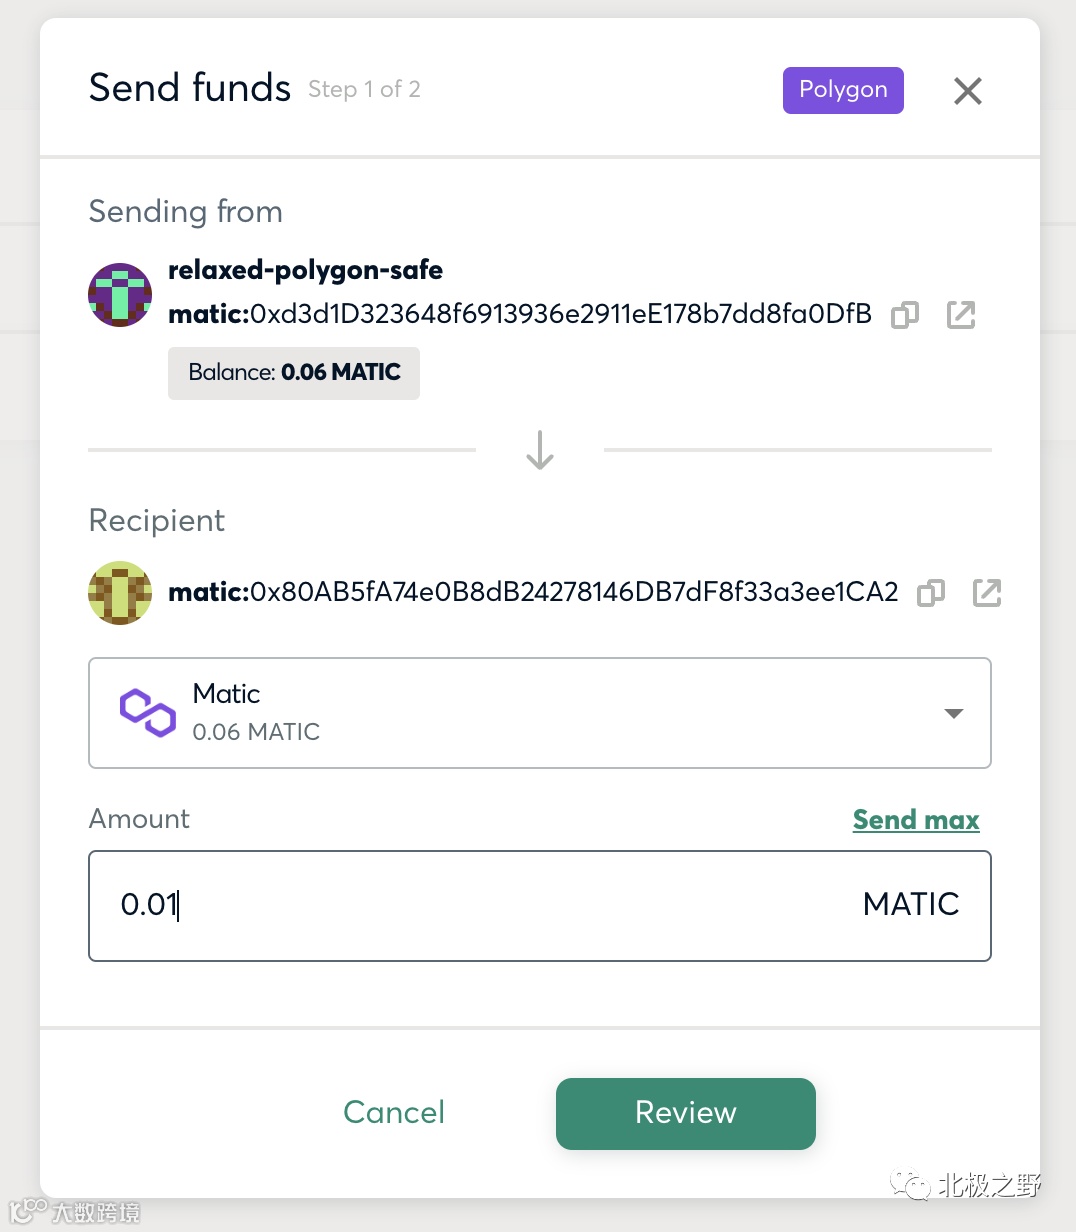
Task: Open recipient address in block explorer
Action: (986, 593)
